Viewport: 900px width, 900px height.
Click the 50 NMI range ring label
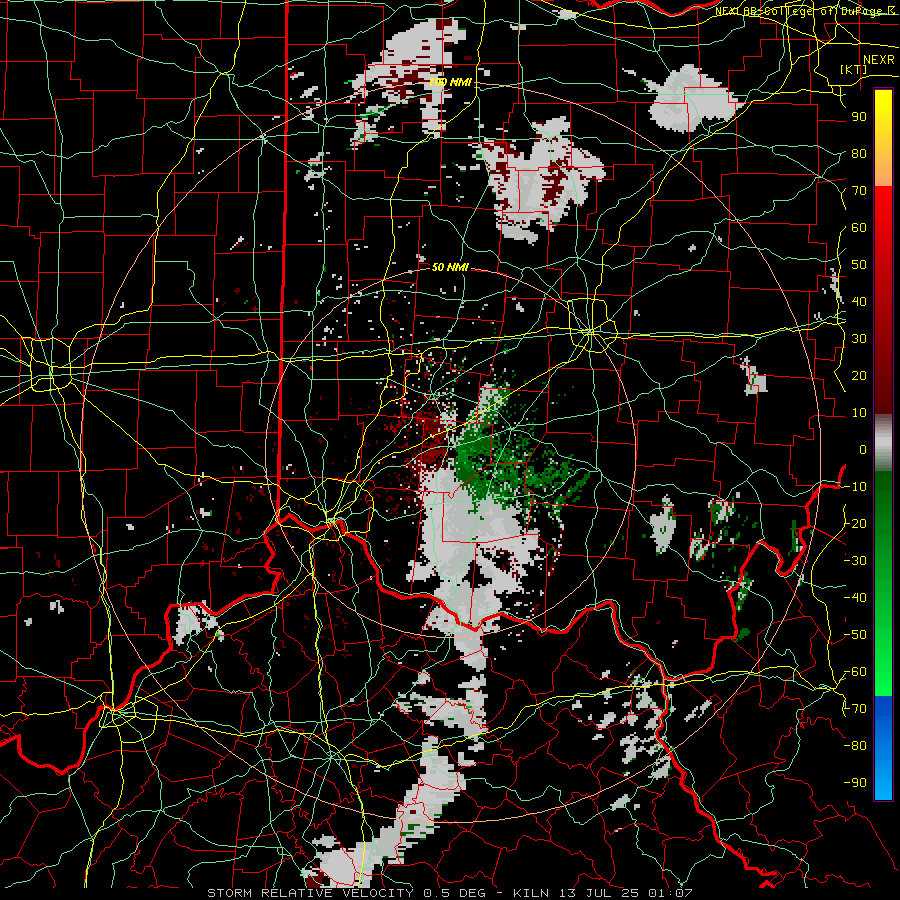pyautogui.click(x=451, y=267)
